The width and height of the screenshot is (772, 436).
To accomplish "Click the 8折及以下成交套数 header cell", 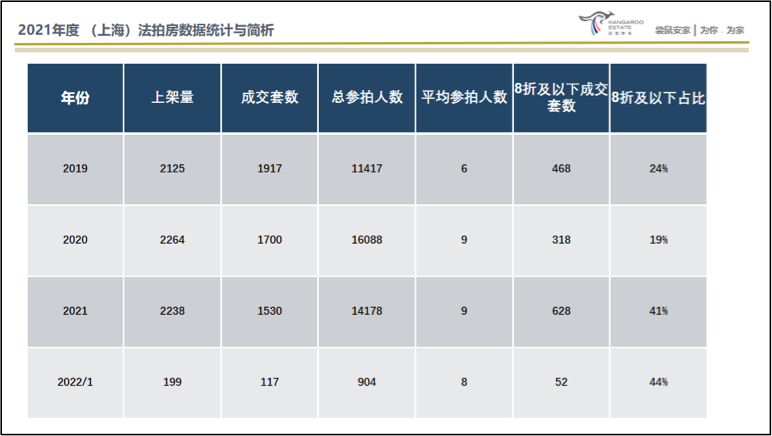I will coord(560,98).
